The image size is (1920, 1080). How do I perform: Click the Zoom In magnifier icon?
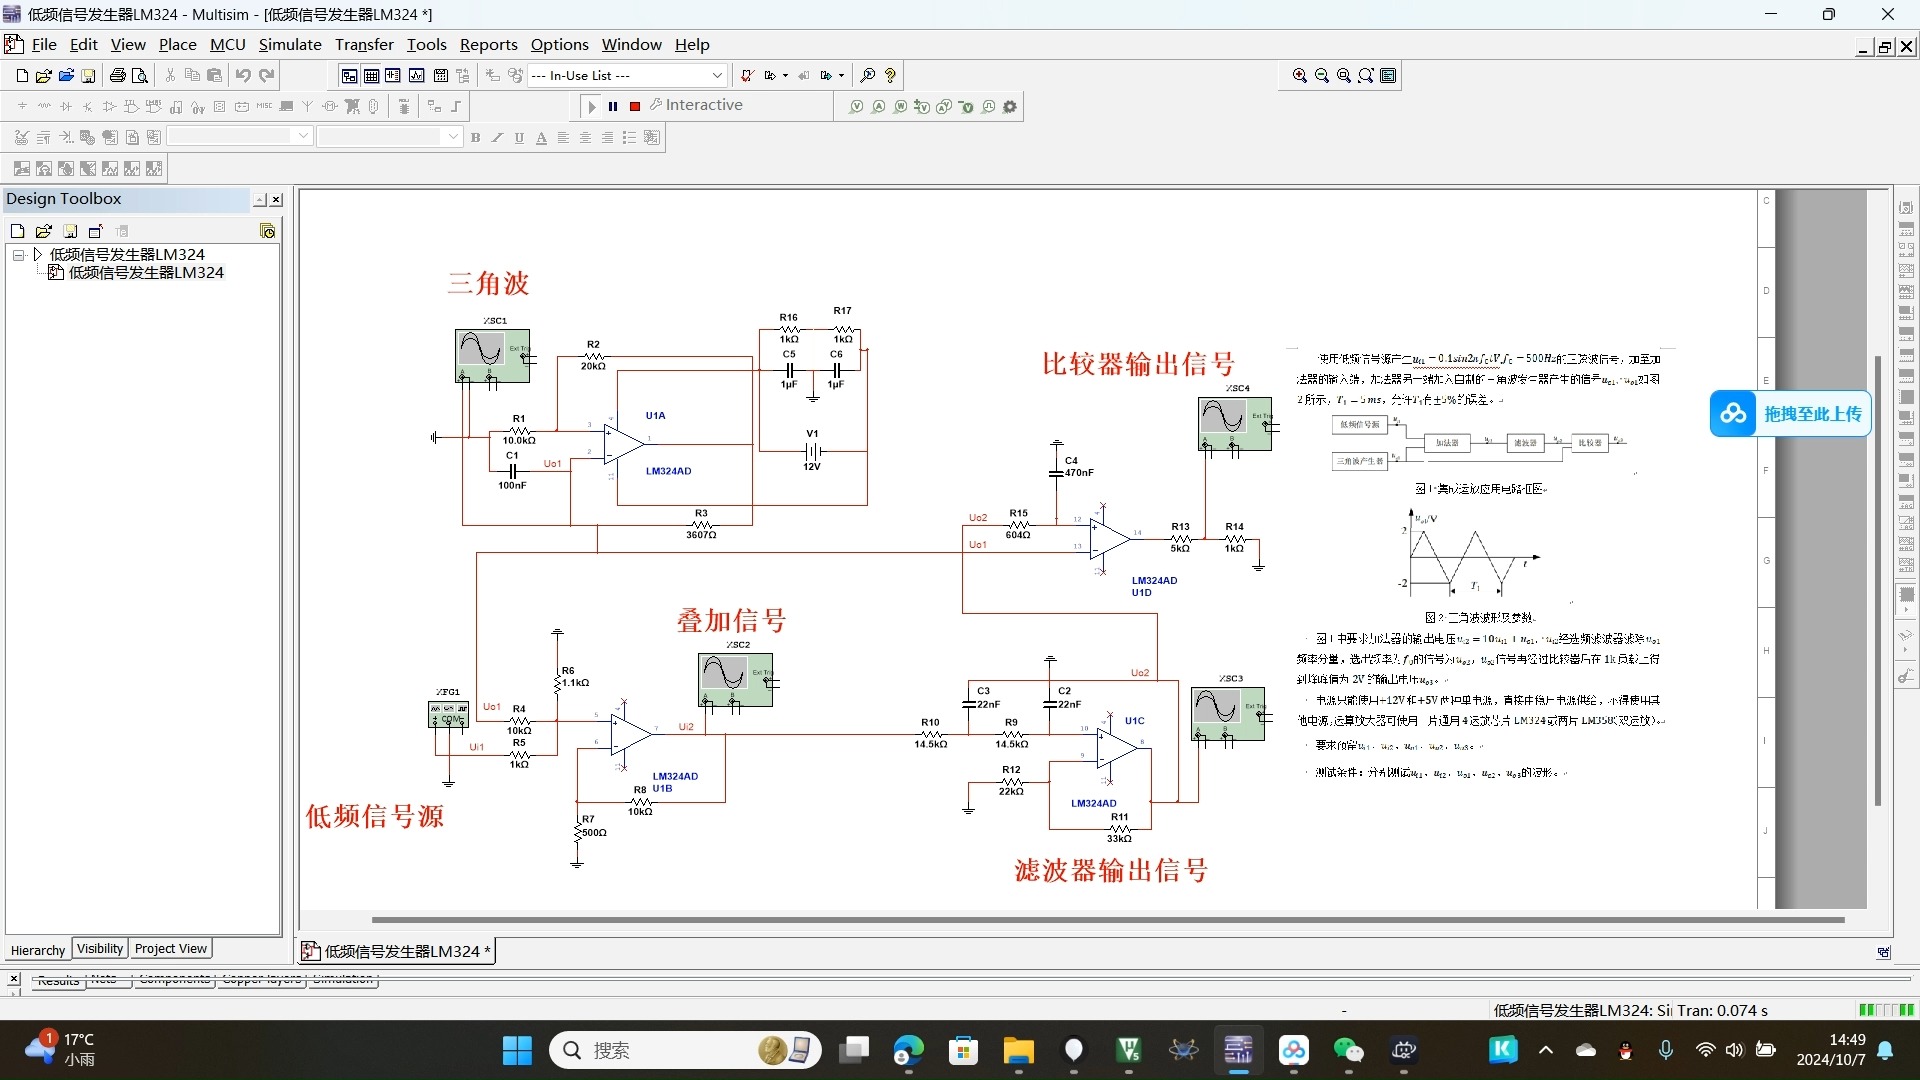(x=1299, y=75)
